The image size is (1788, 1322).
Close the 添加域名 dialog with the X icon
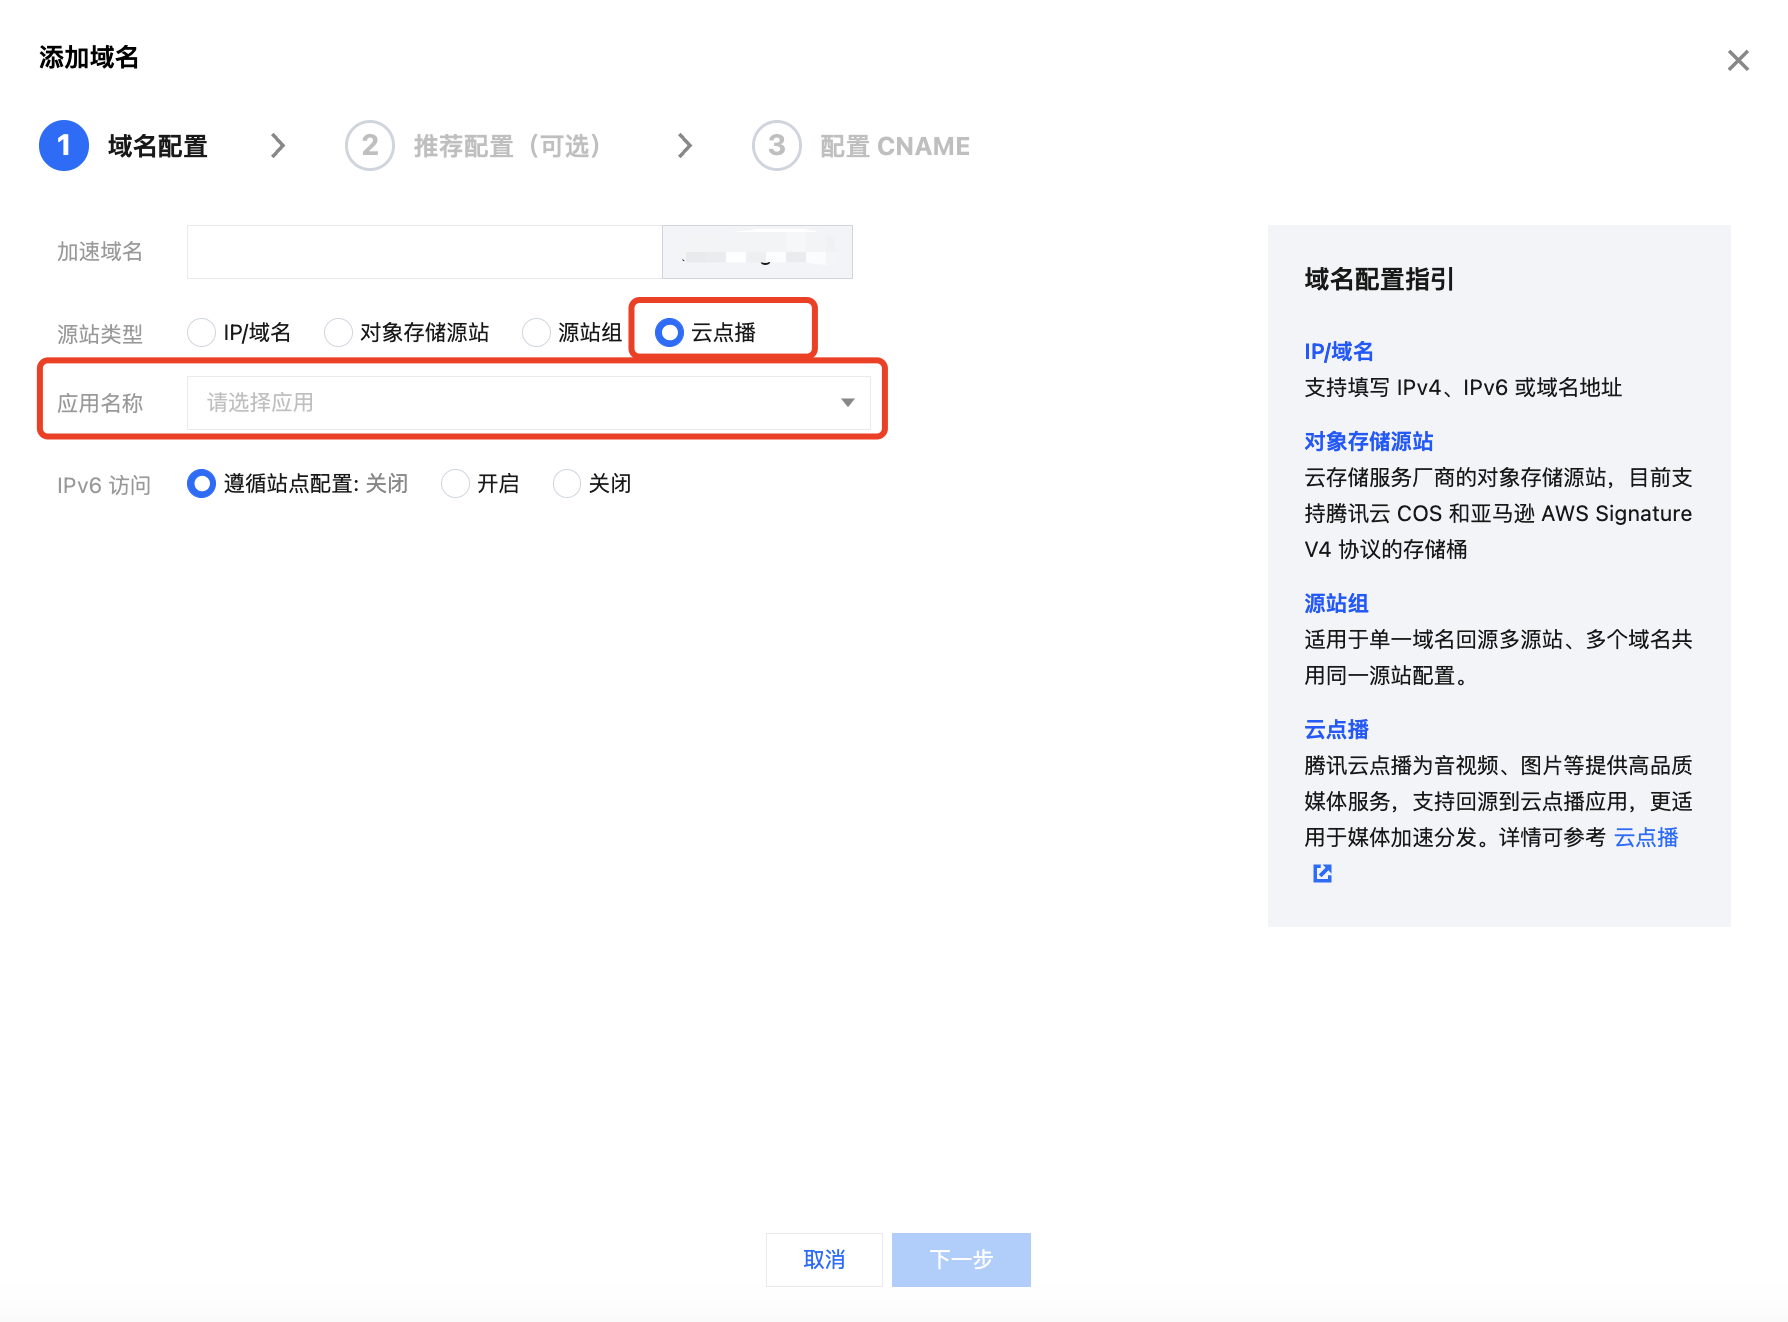(x=1737, y=61)
